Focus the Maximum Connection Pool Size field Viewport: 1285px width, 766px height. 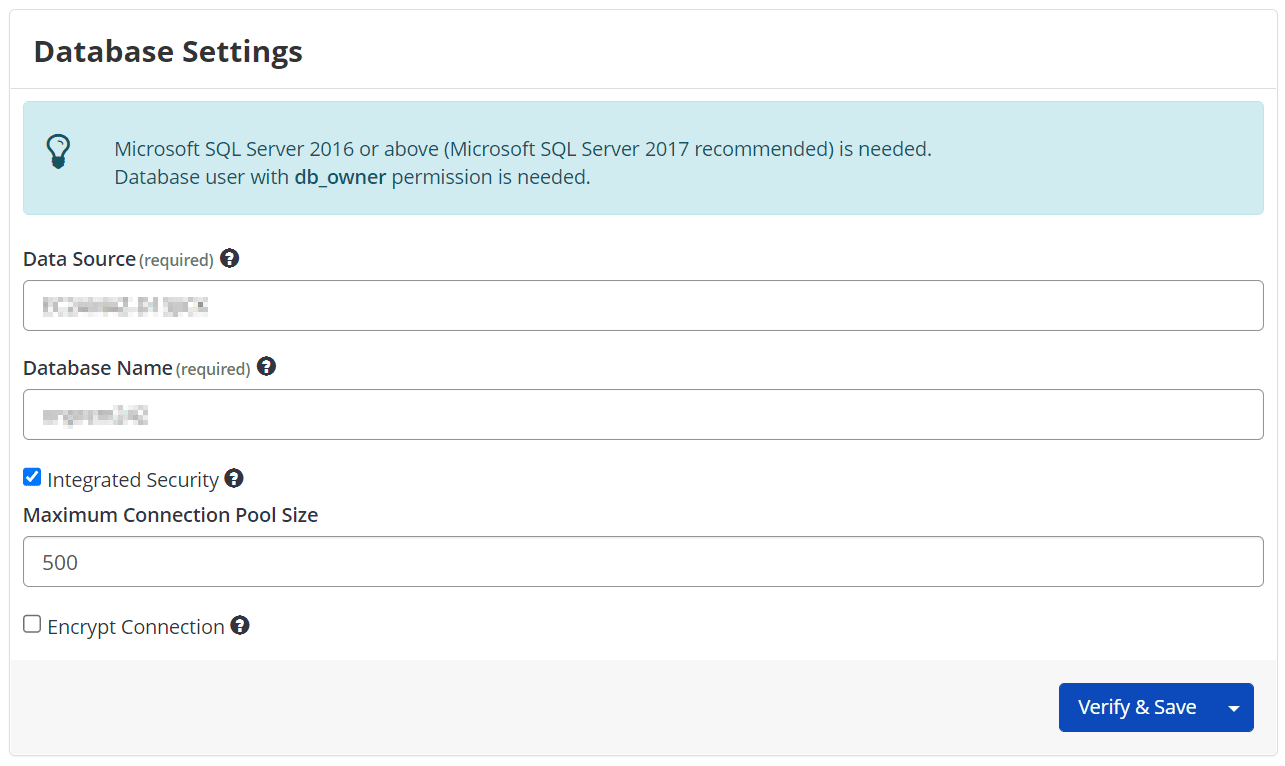click(642, 561)
